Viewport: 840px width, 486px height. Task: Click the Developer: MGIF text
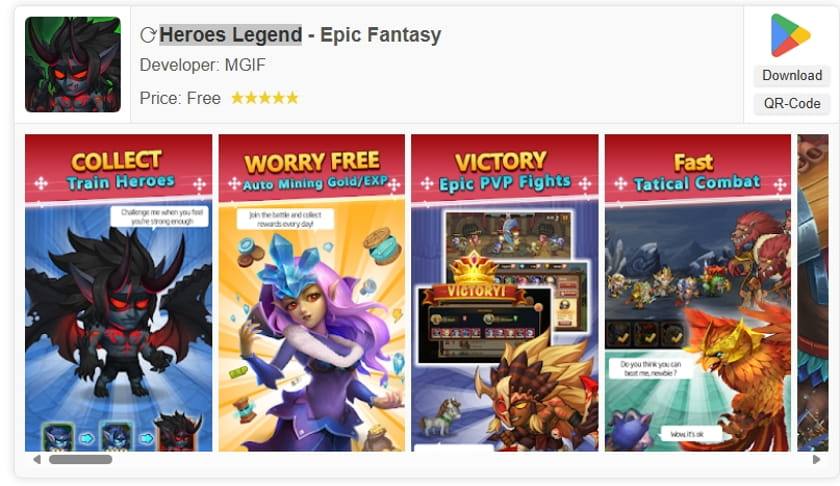202,65
